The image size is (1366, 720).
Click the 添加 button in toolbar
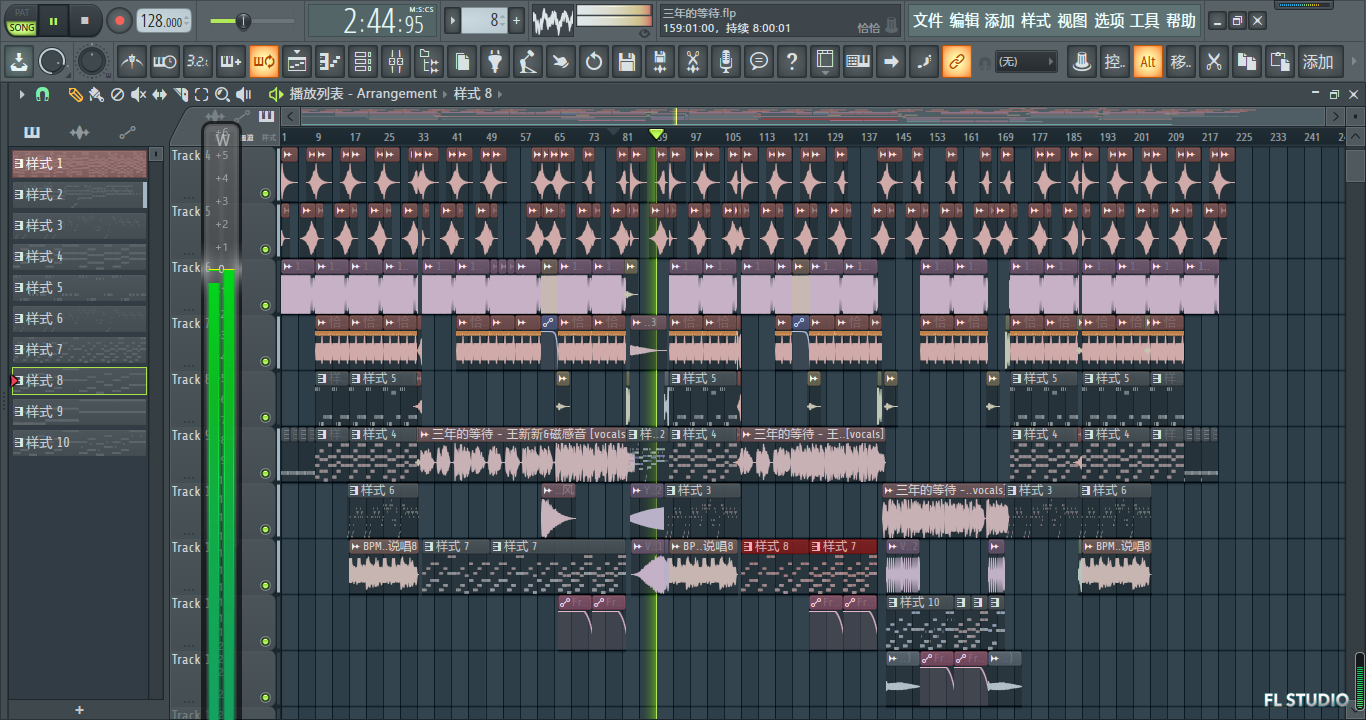[x=1318, y=62]
